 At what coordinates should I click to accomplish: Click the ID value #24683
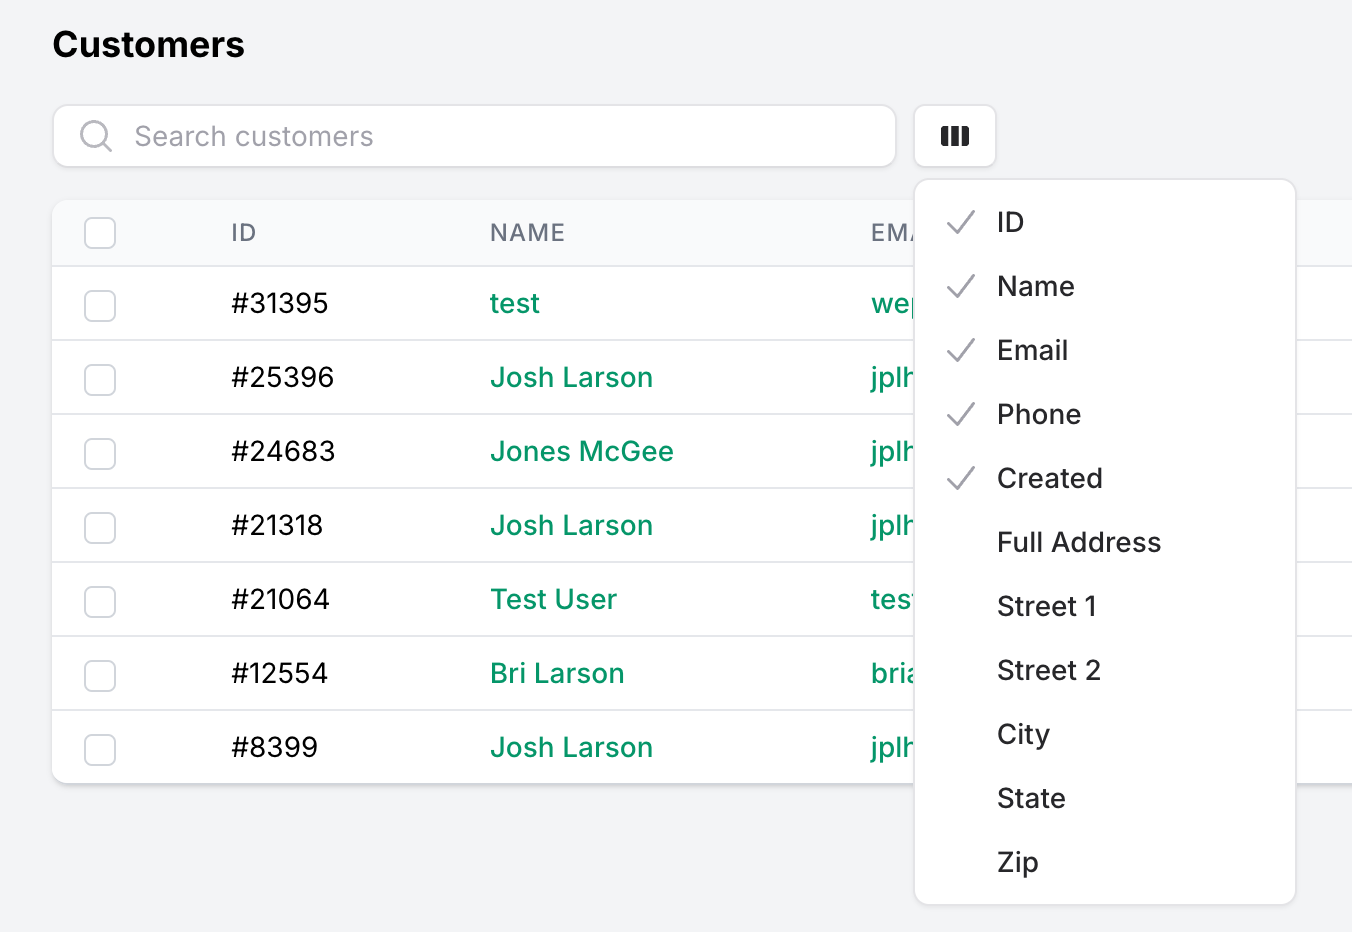[x=283, y=451]
